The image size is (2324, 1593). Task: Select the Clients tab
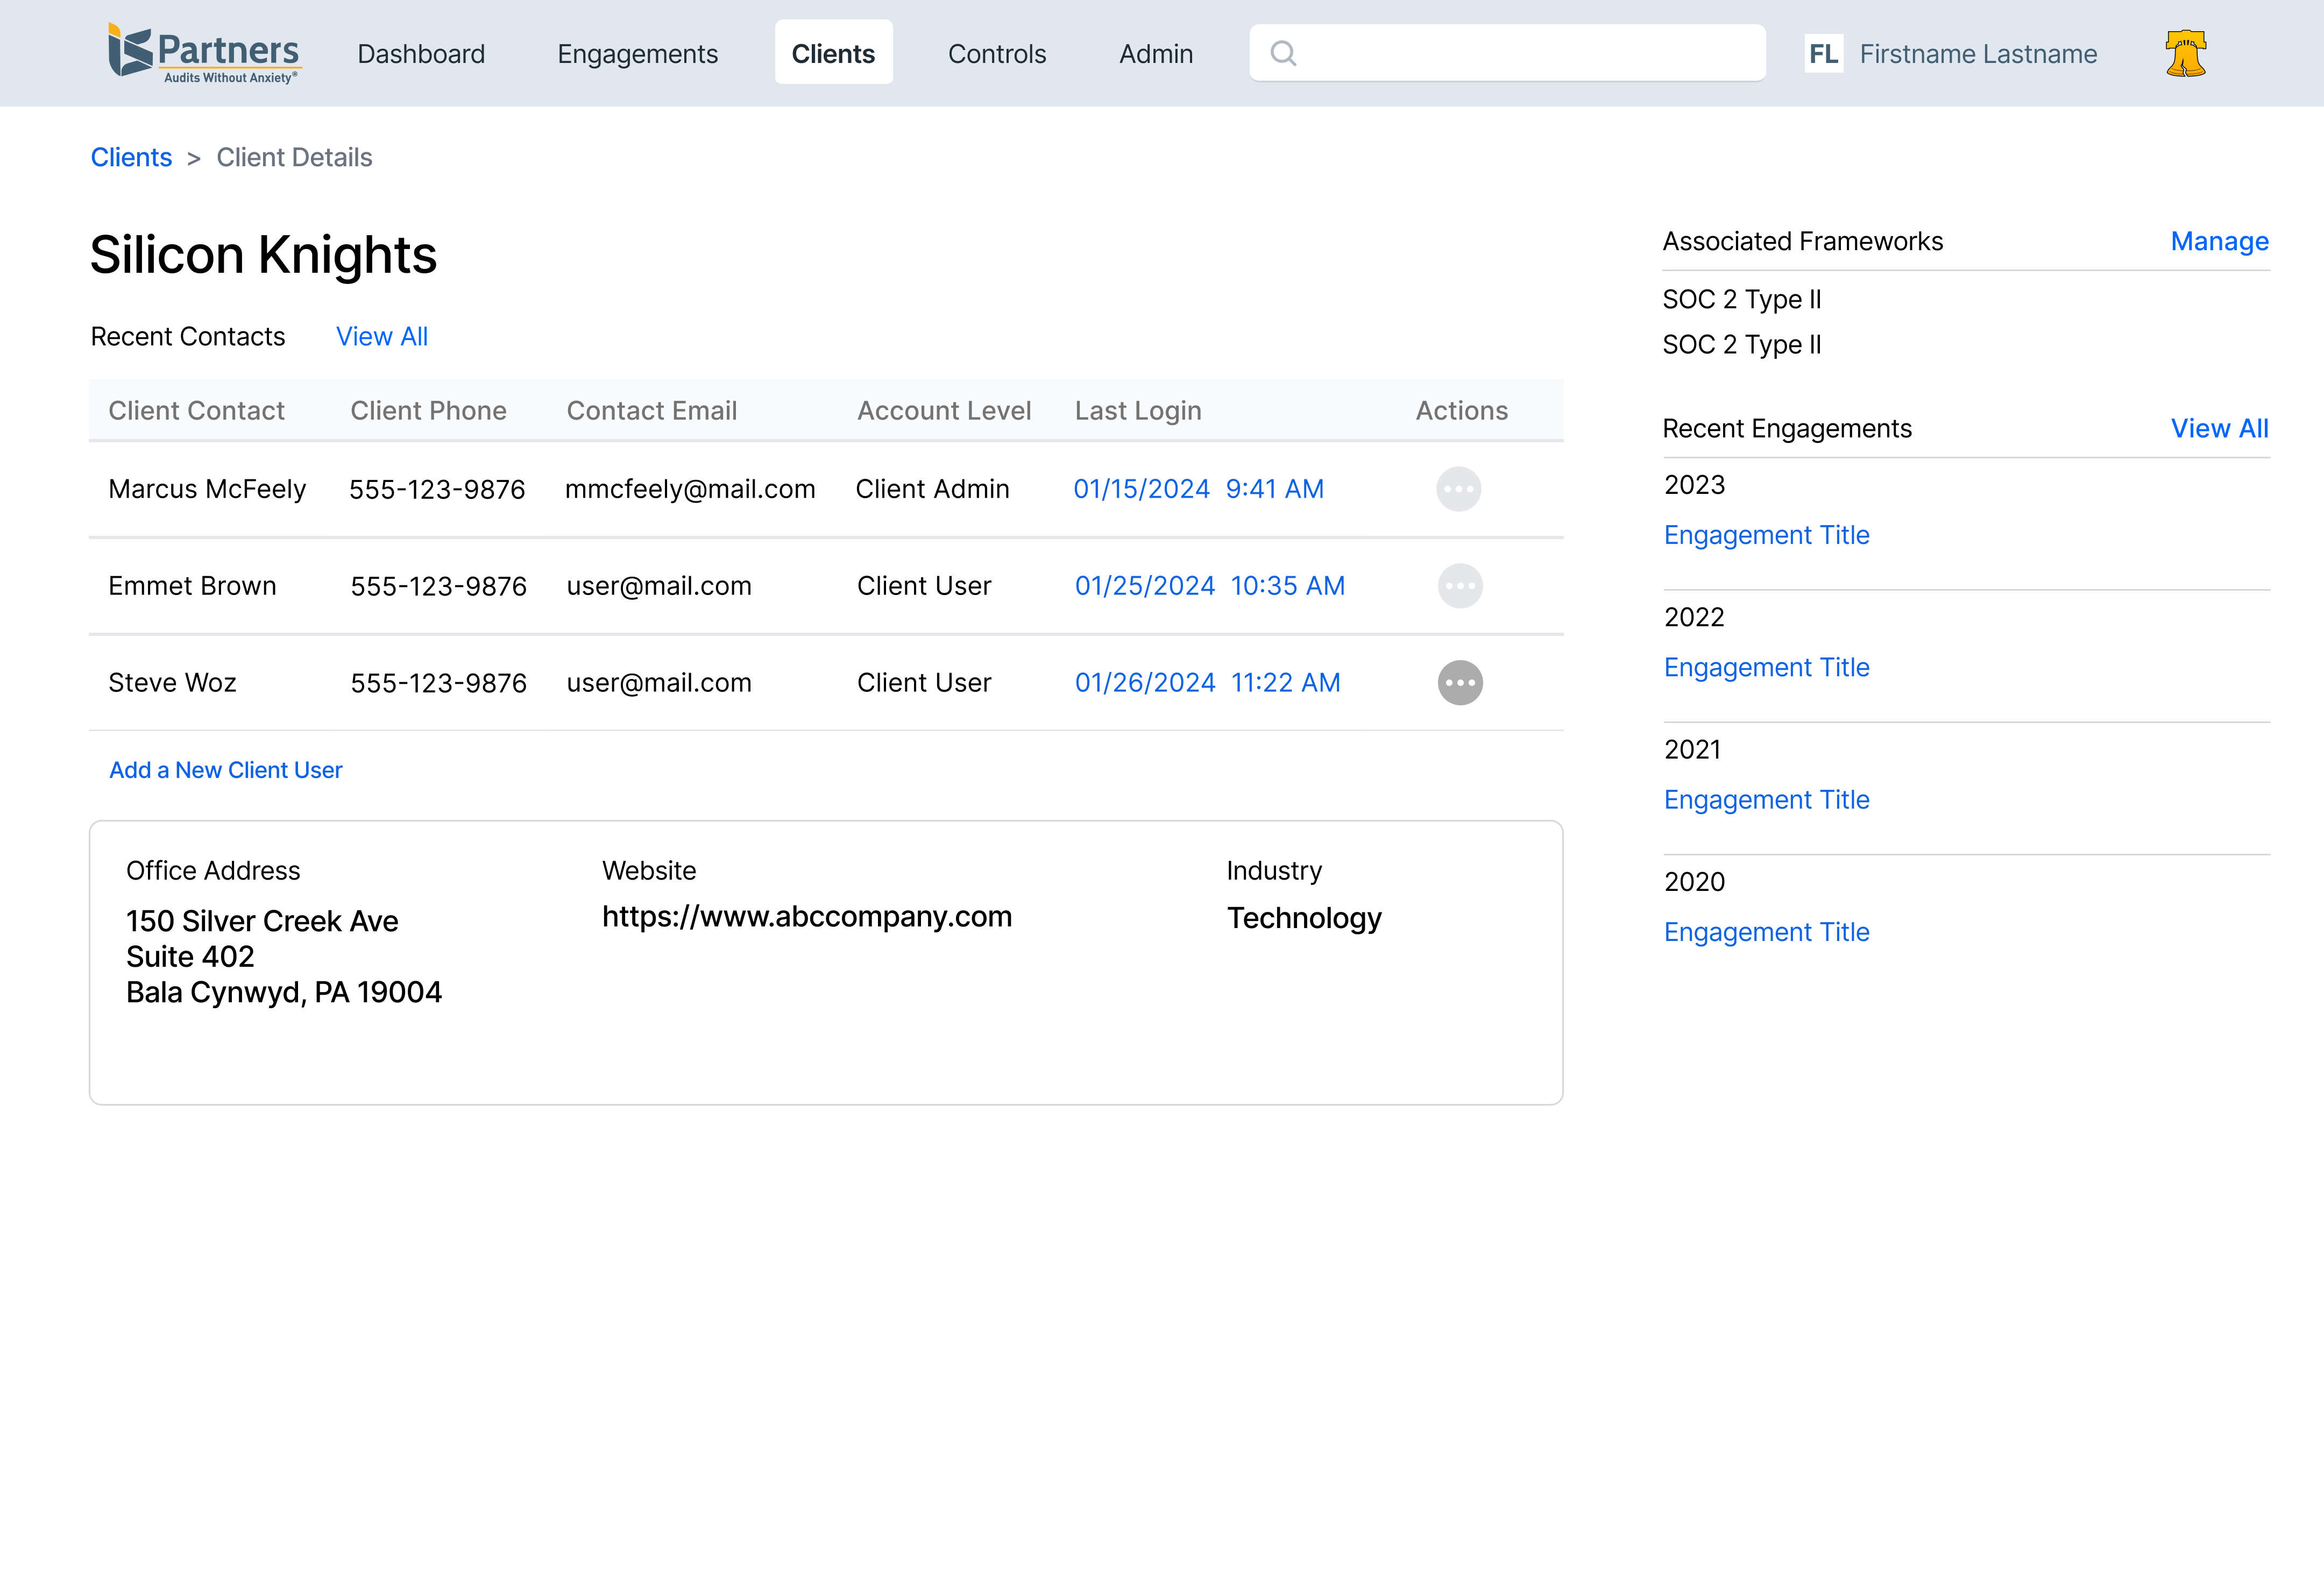coord(833,52)
